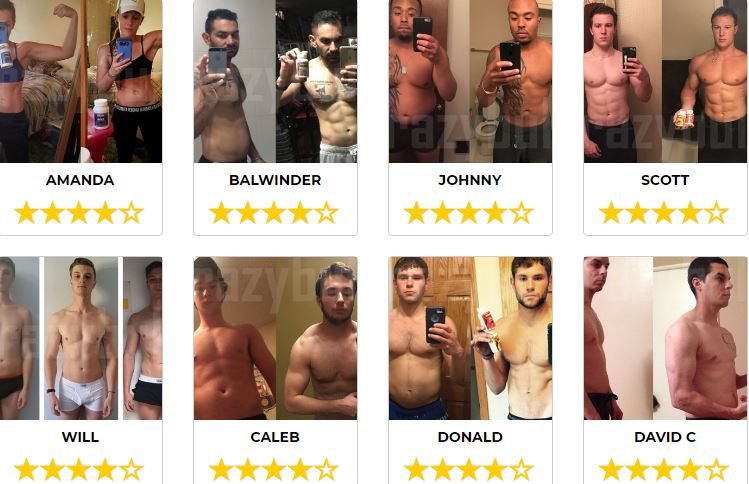Click the first gold star under Balwinder
This screenshot has width=749, height=484.
(x=222, y=213)
